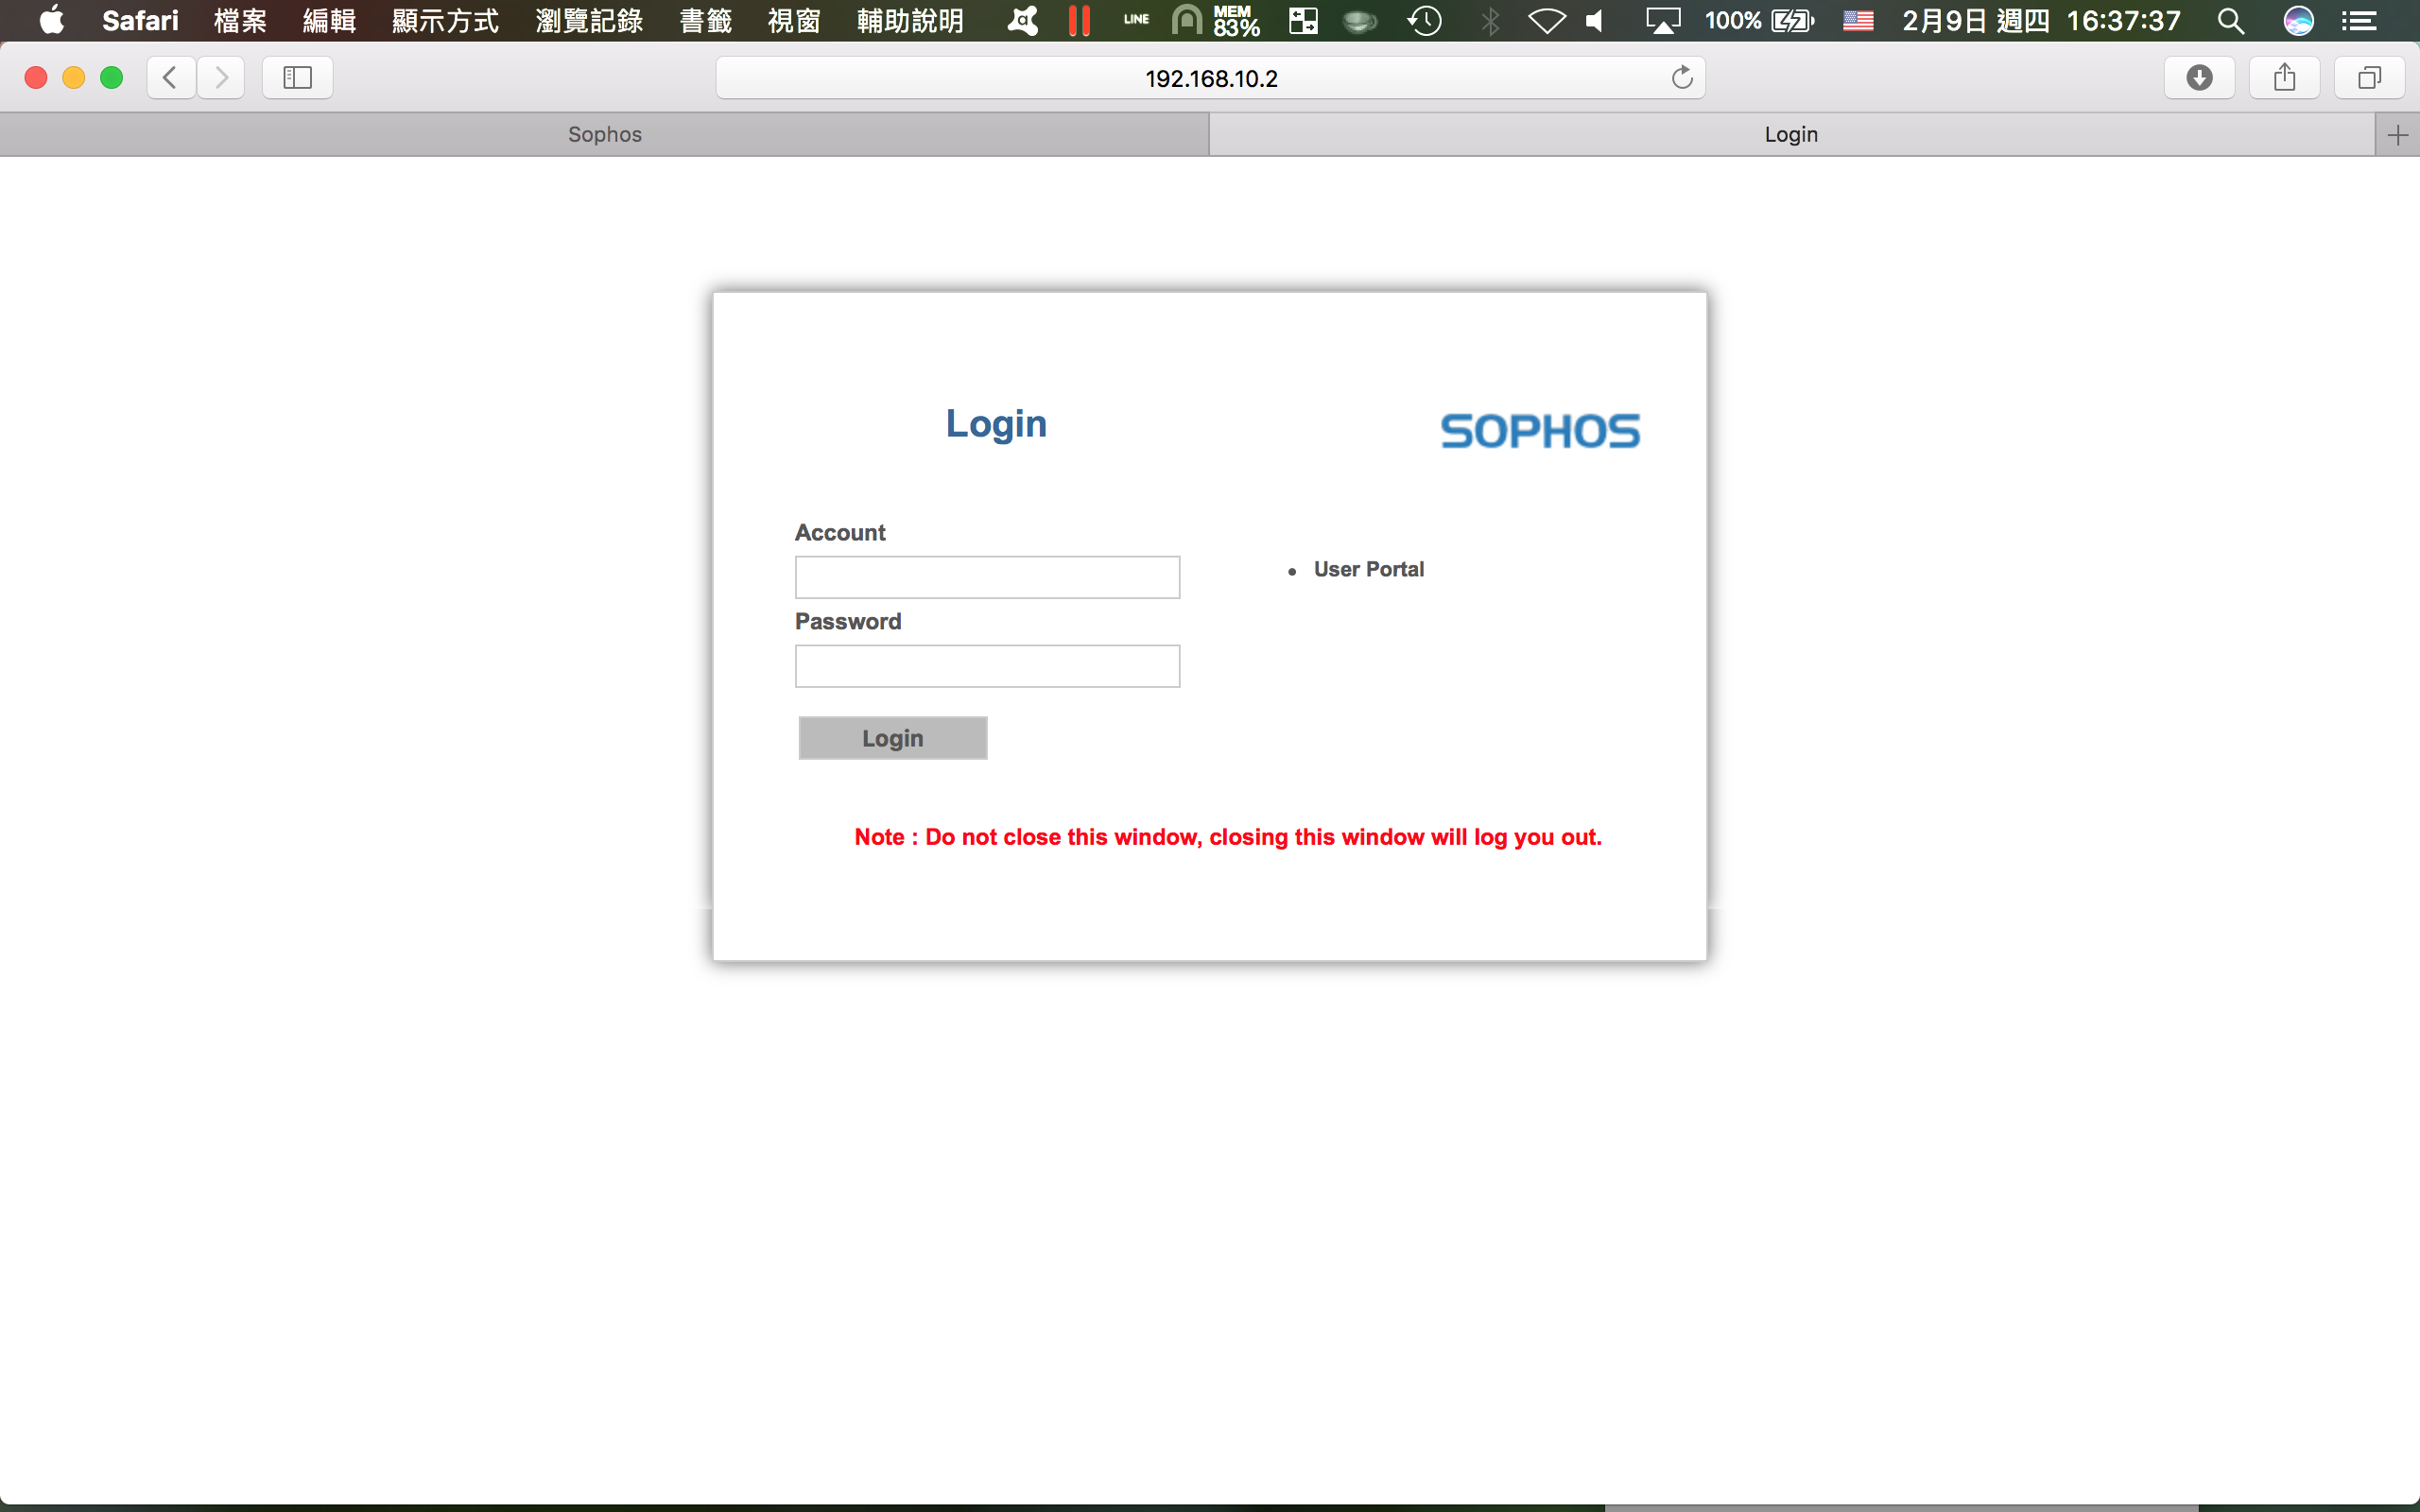
Task: Open the 編輯 menu
Action: tap(329, 20)
